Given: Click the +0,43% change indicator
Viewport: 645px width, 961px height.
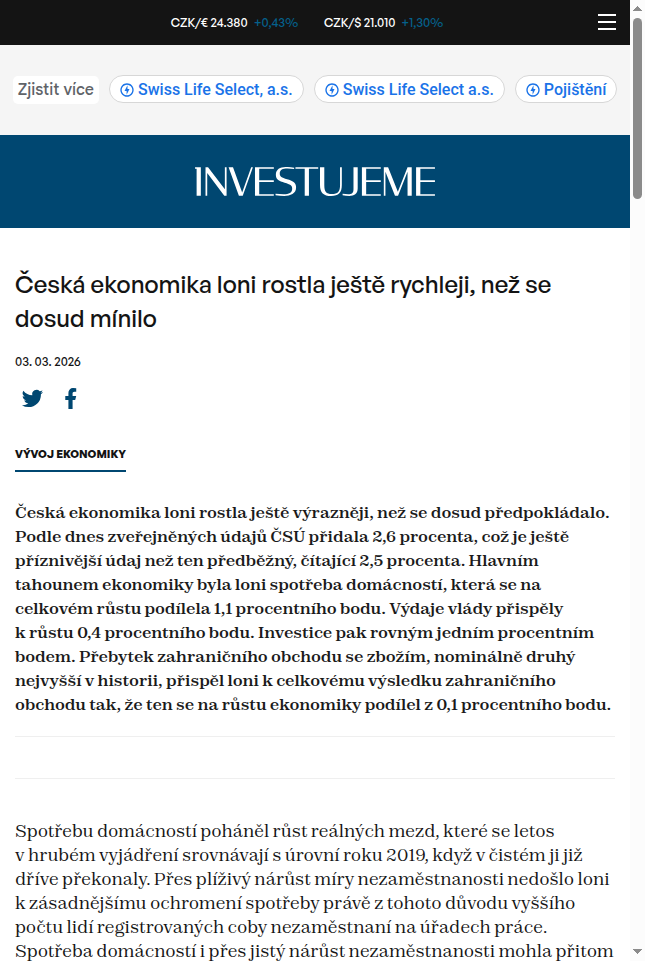Looking at the screenshot, I should tap(278, 22).
